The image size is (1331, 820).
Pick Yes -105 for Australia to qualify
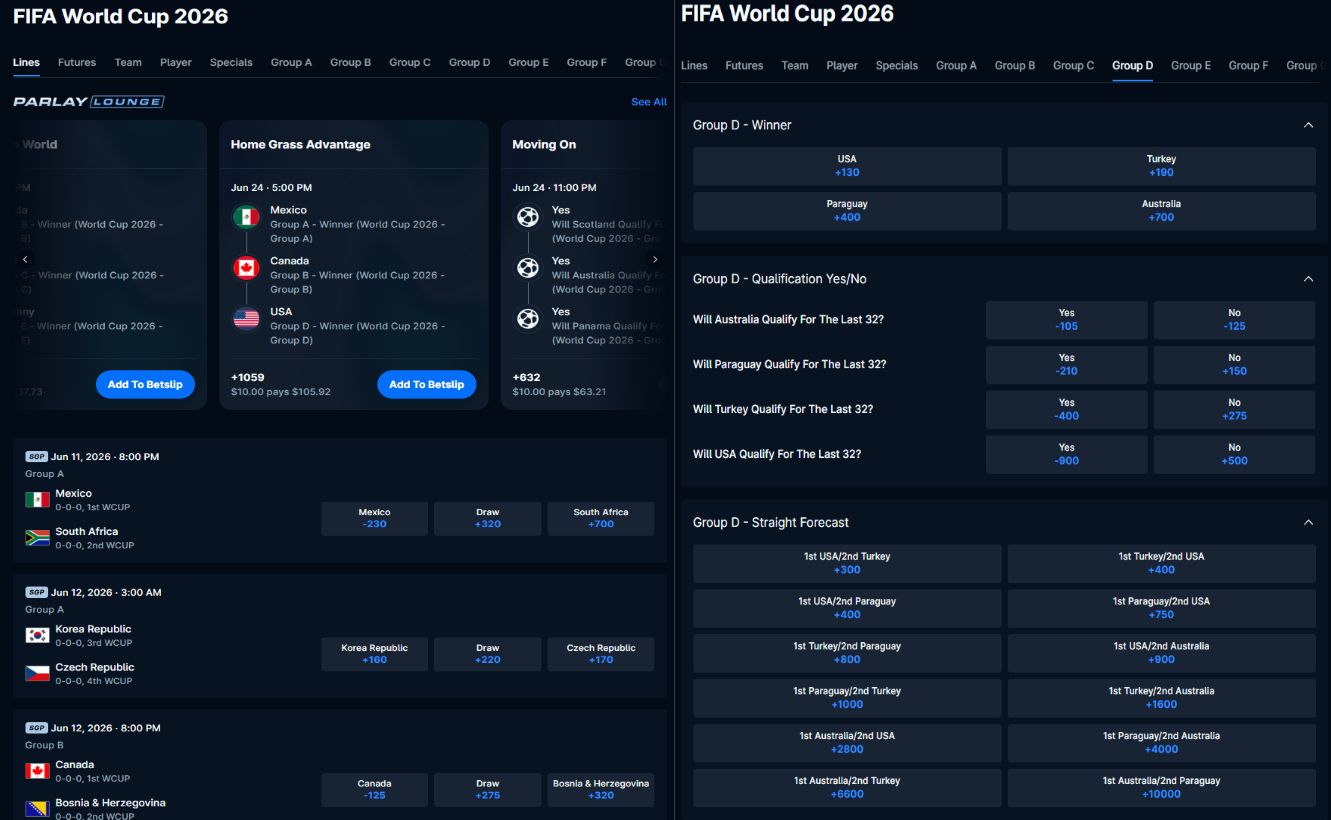click(x=1067, y=320)
